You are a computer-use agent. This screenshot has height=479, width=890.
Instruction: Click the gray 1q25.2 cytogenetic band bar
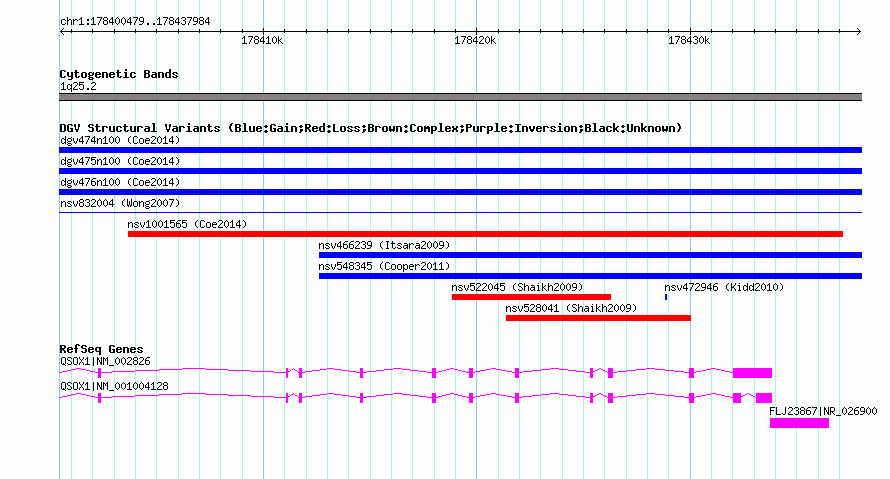[460, 97]
